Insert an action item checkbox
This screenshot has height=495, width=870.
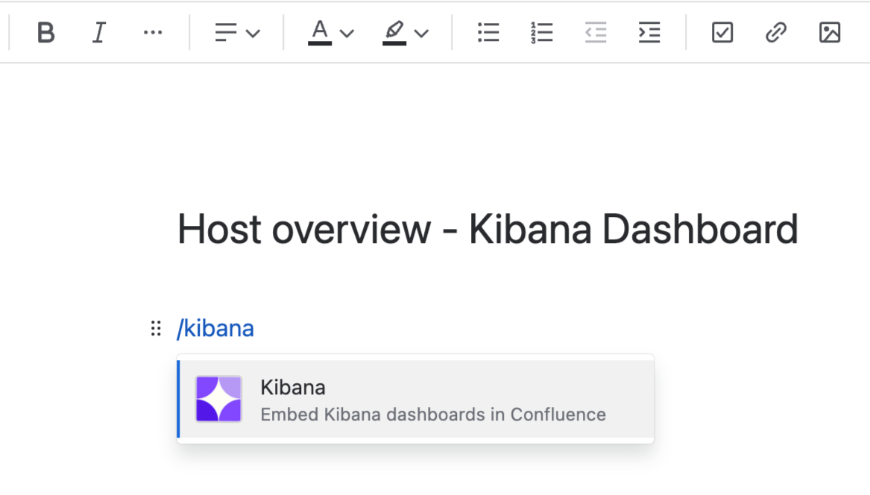coord(722,33)
